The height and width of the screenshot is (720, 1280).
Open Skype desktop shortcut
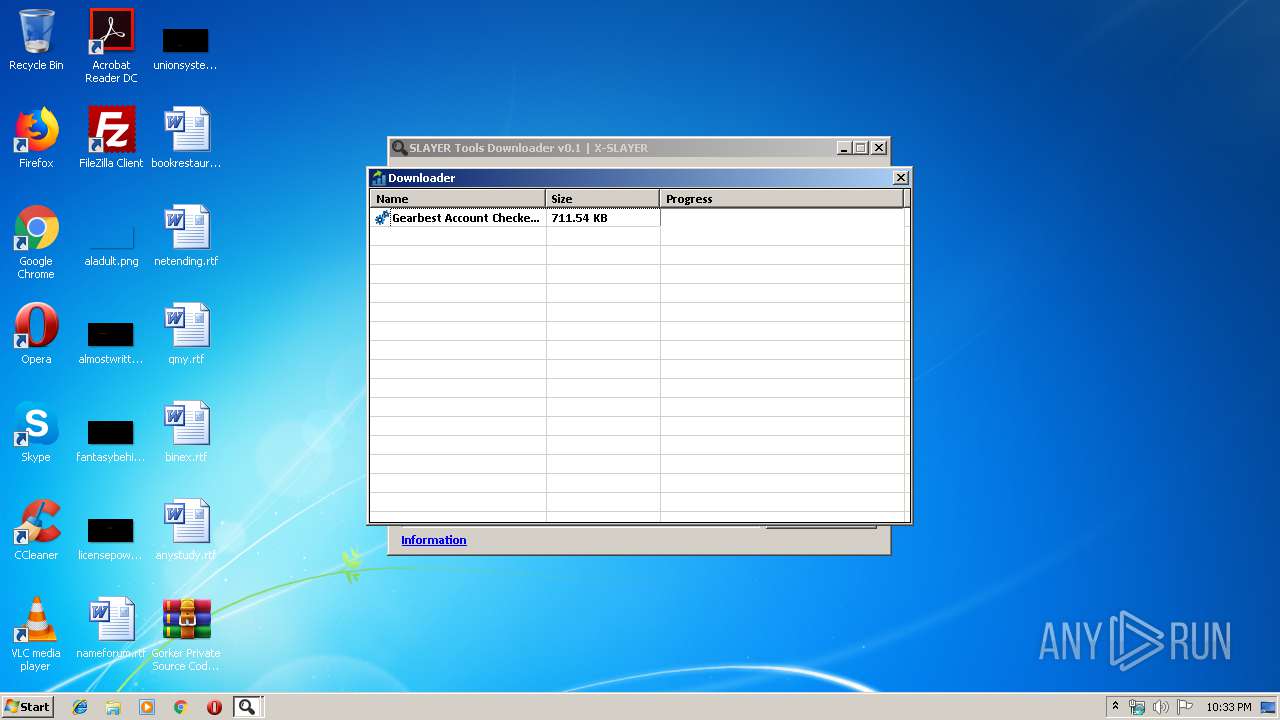click(36, 432)
